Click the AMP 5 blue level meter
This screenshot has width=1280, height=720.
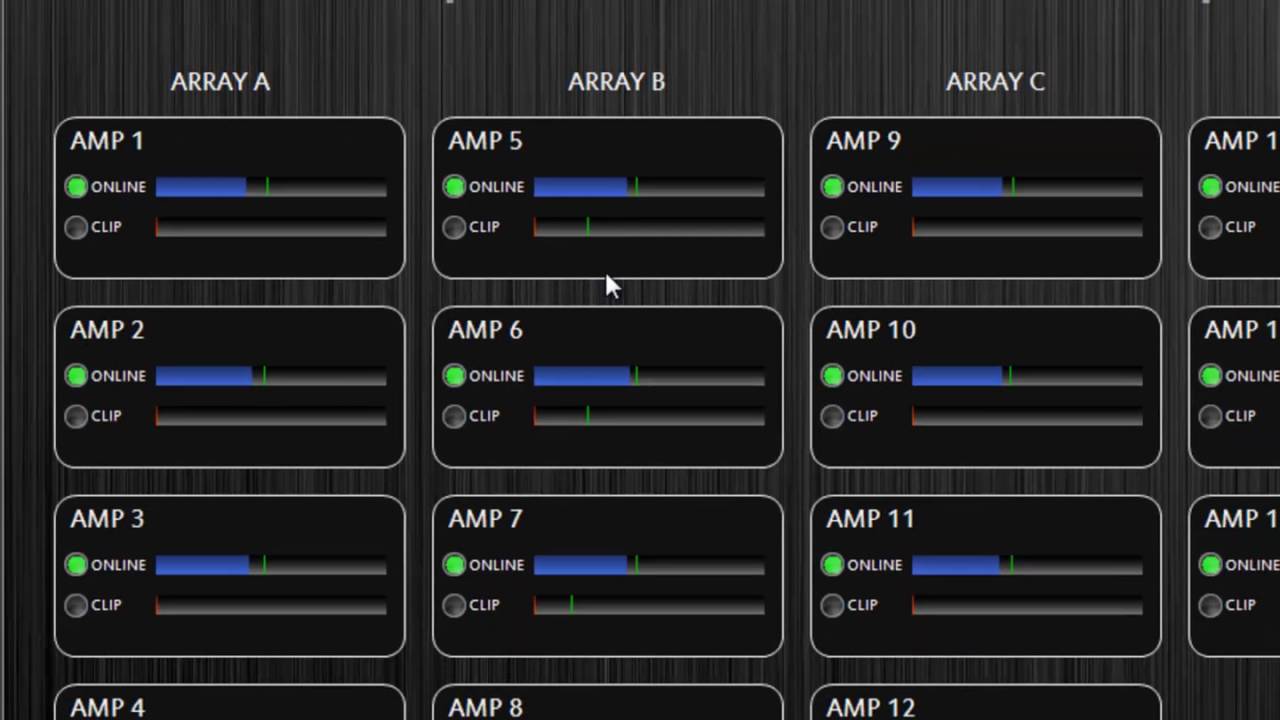point(649,187)
